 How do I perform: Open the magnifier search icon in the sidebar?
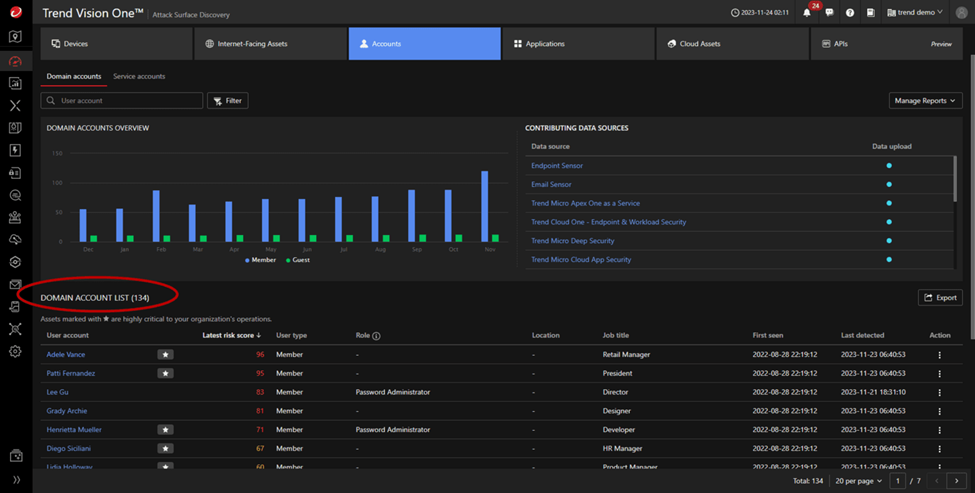[16, 195]
